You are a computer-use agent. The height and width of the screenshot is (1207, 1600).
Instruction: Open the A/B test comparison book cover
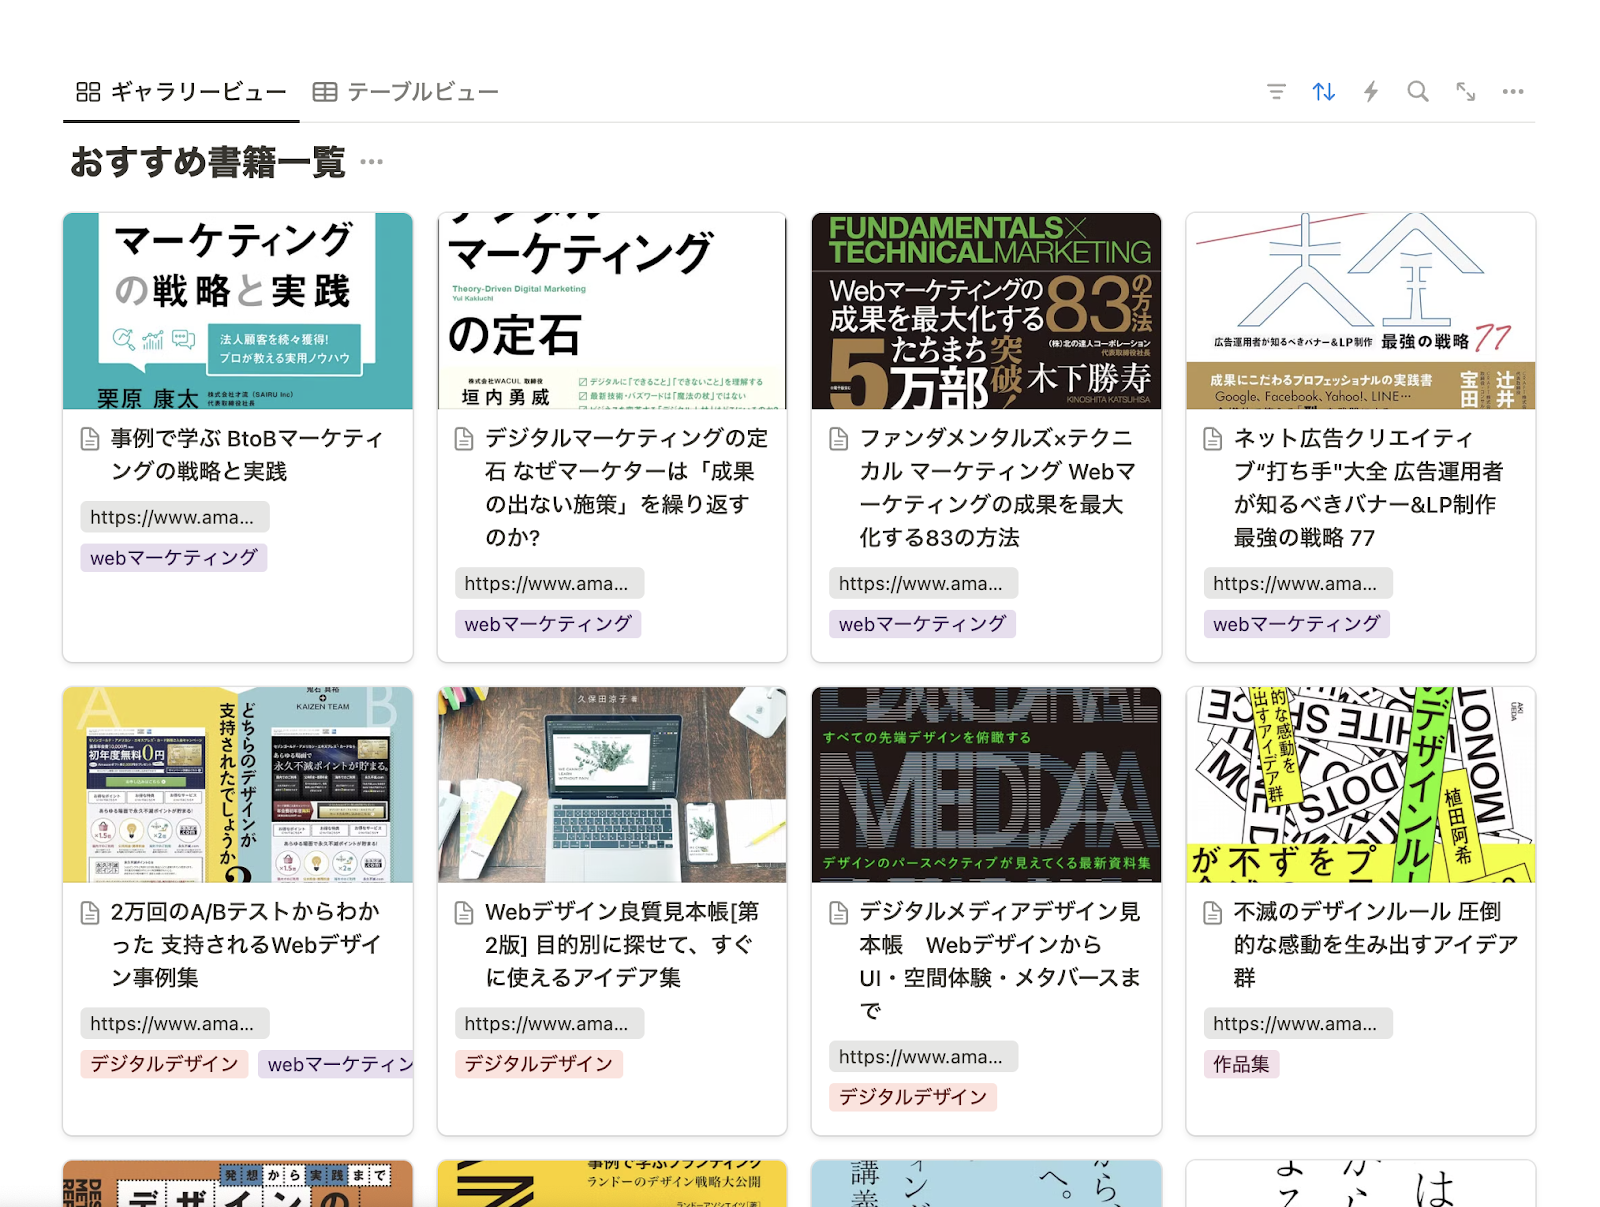click(x=238, y=785)
